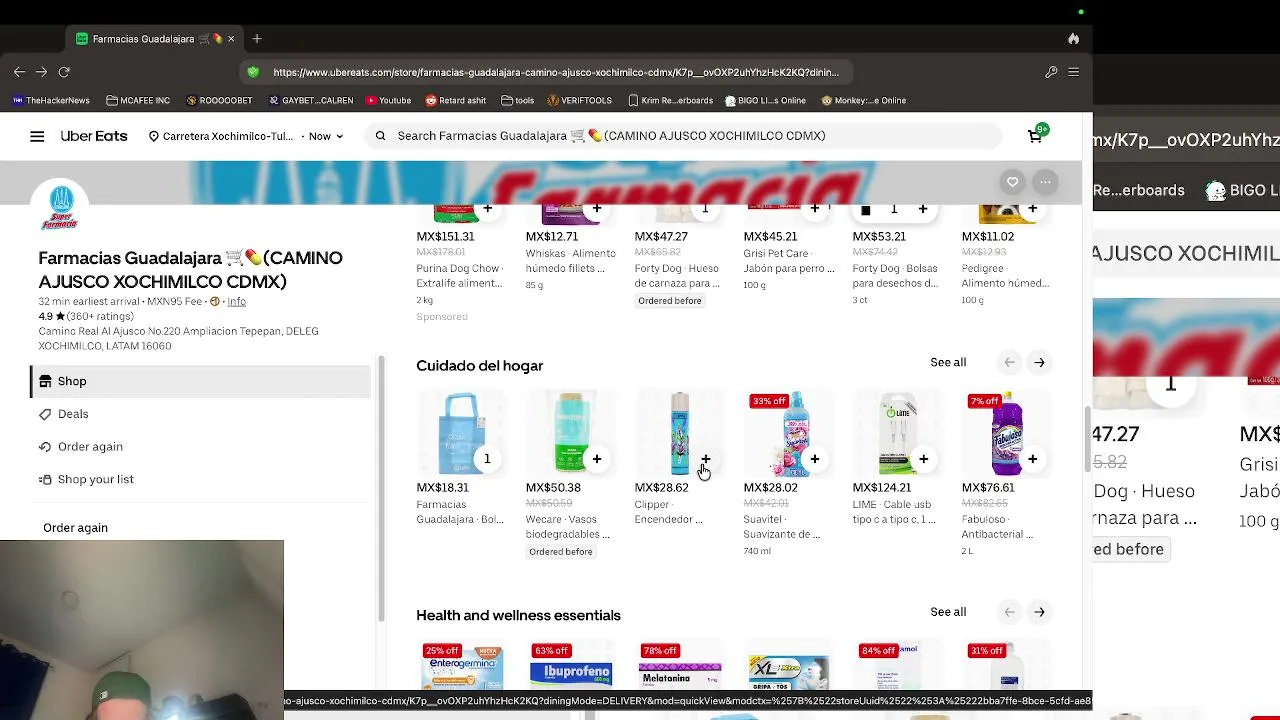Screen dimensions: 1280x720
Task: Open the browser menu icon
Action: coord(1073,72)
